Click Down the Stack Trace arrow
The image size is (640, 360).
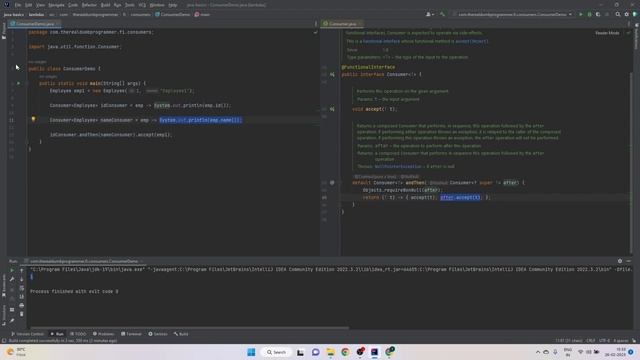(22, 279)
